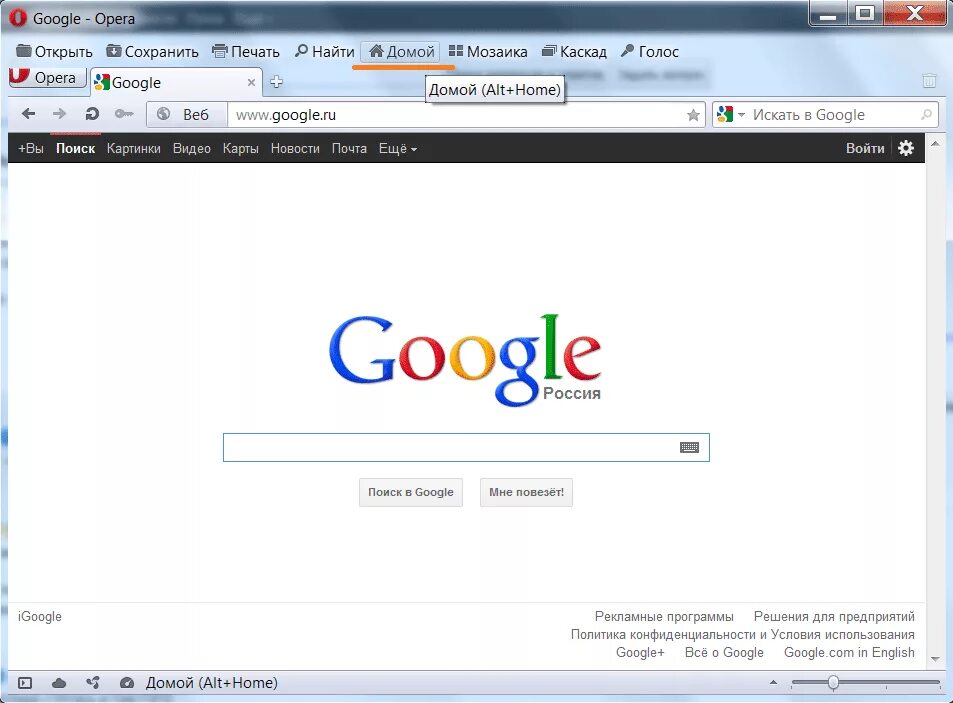Viewport: 953px width, 703px height.
Task: Click the Веб site badge
Action: point(187,114)
